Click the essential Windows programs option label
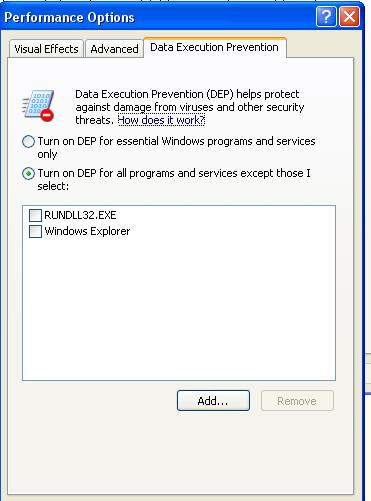The width and height of the screenshot is (371, 501). point(176,148)
